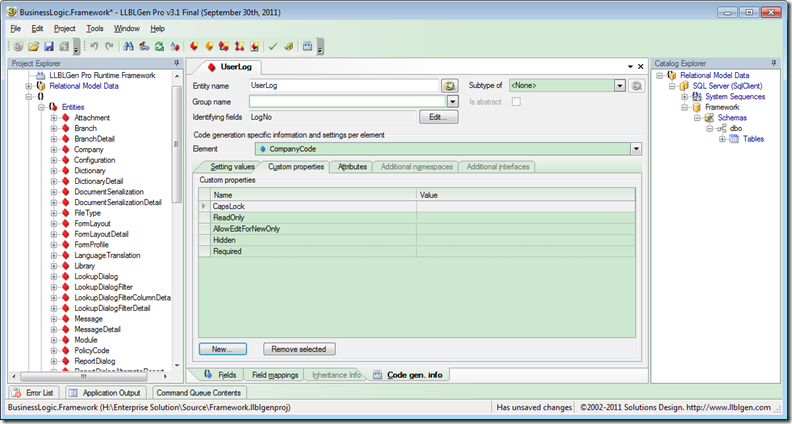Save the project with the floppy disk icon
Viewport: 792px width, 424px height.
click(48, 46)
